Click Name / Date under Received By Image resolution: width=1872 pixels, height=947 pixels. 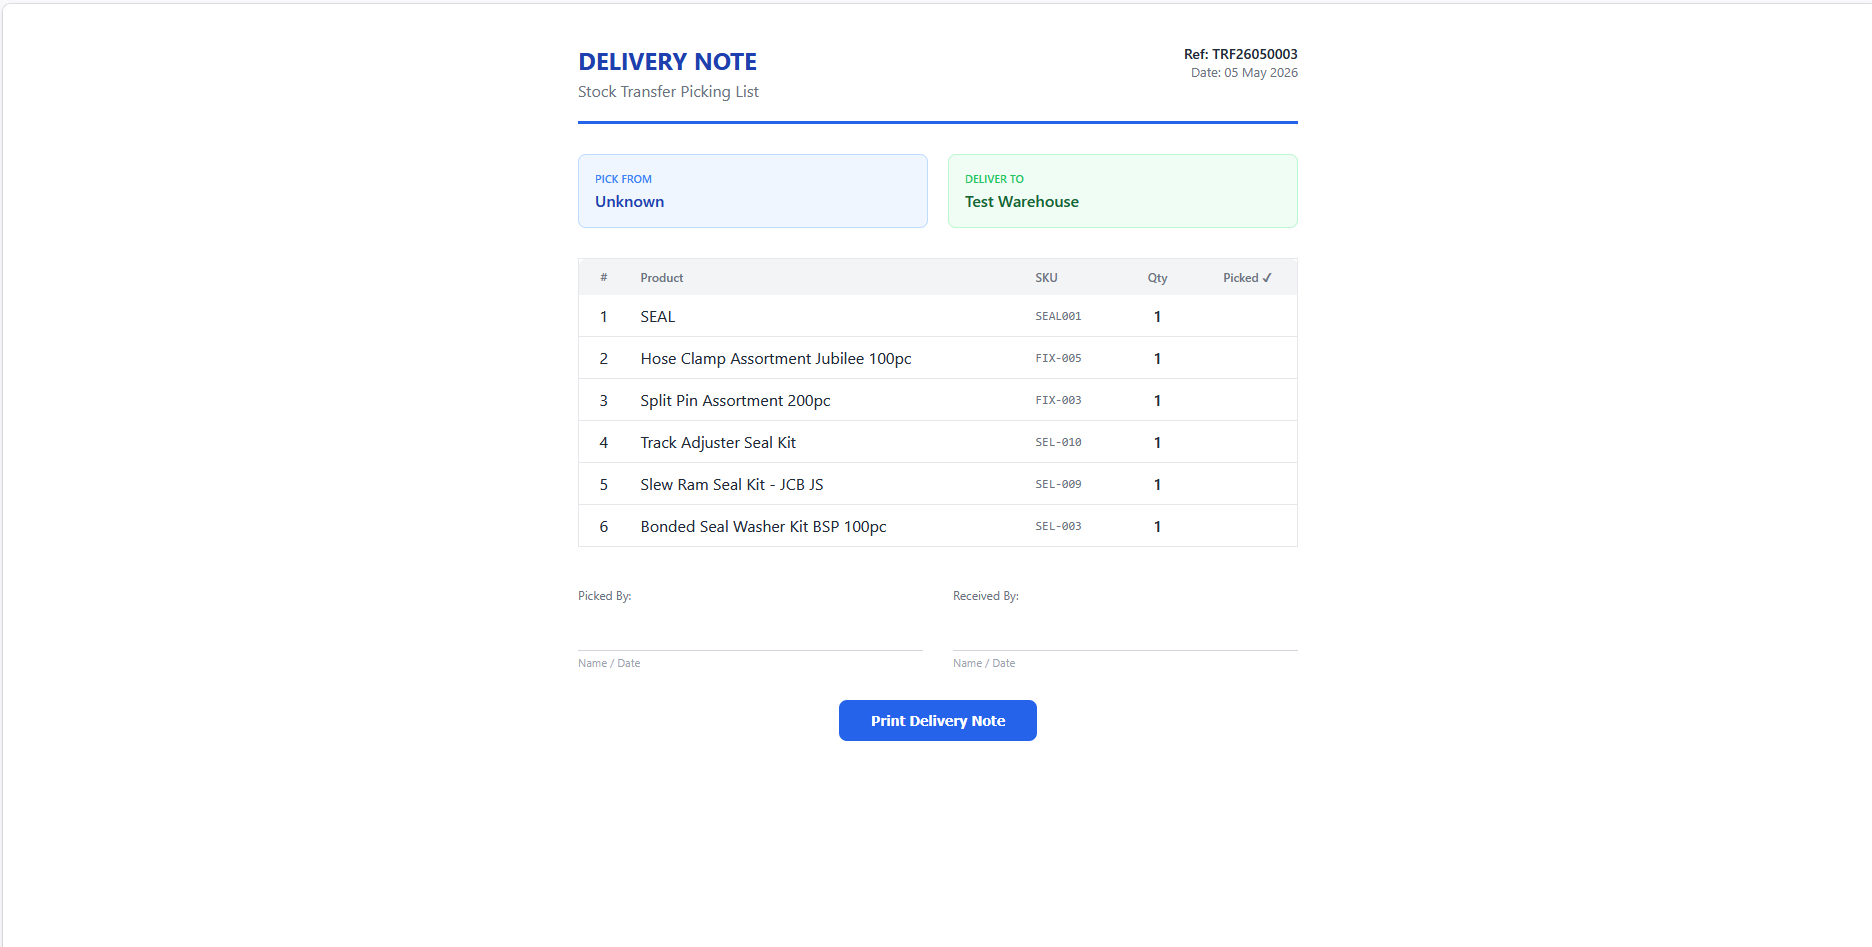(983, 663)
